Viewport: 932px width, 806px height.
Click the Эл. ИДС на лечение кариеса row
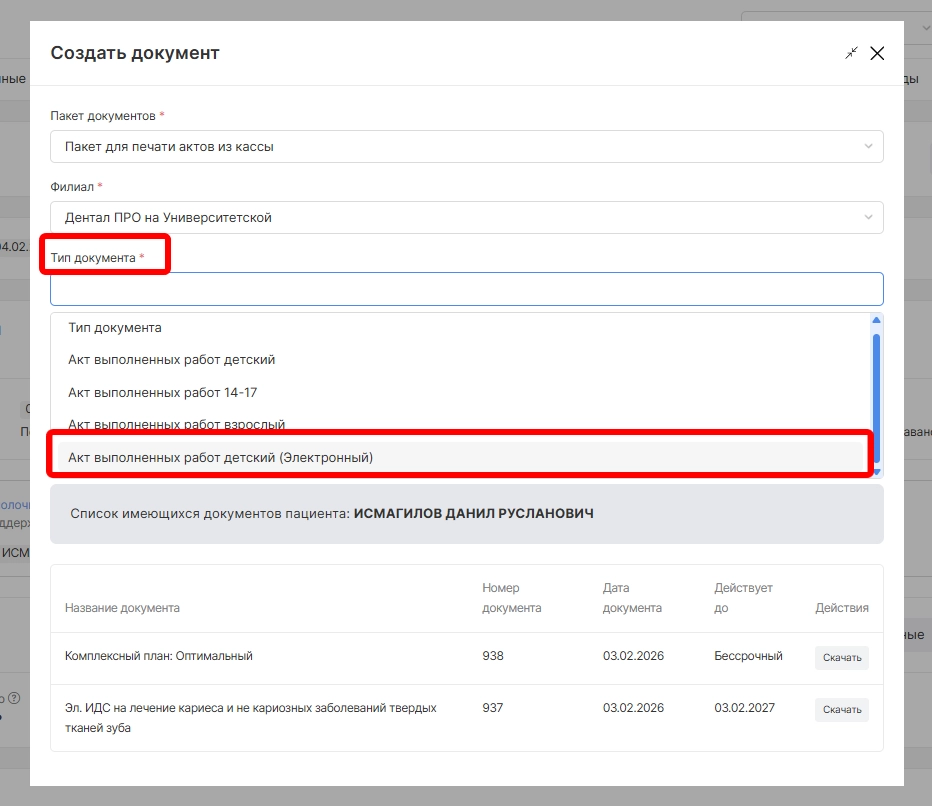[x=250, y=717]
